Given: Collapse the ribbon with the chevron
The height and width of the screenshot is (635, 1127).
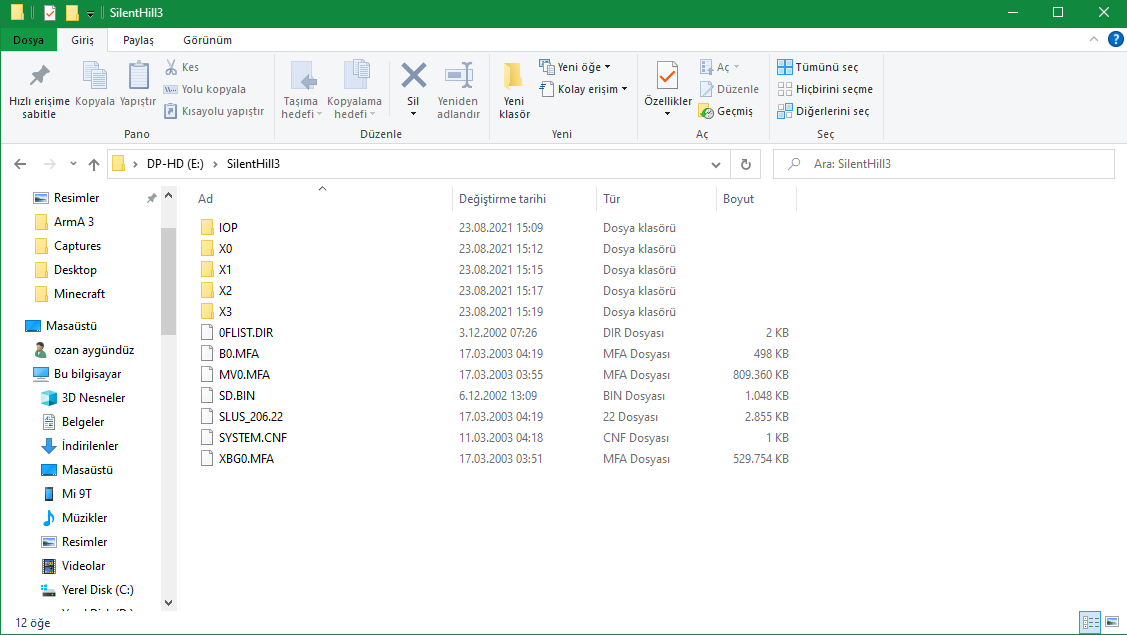Looking at the screenshot, I should pos(1093,40).
